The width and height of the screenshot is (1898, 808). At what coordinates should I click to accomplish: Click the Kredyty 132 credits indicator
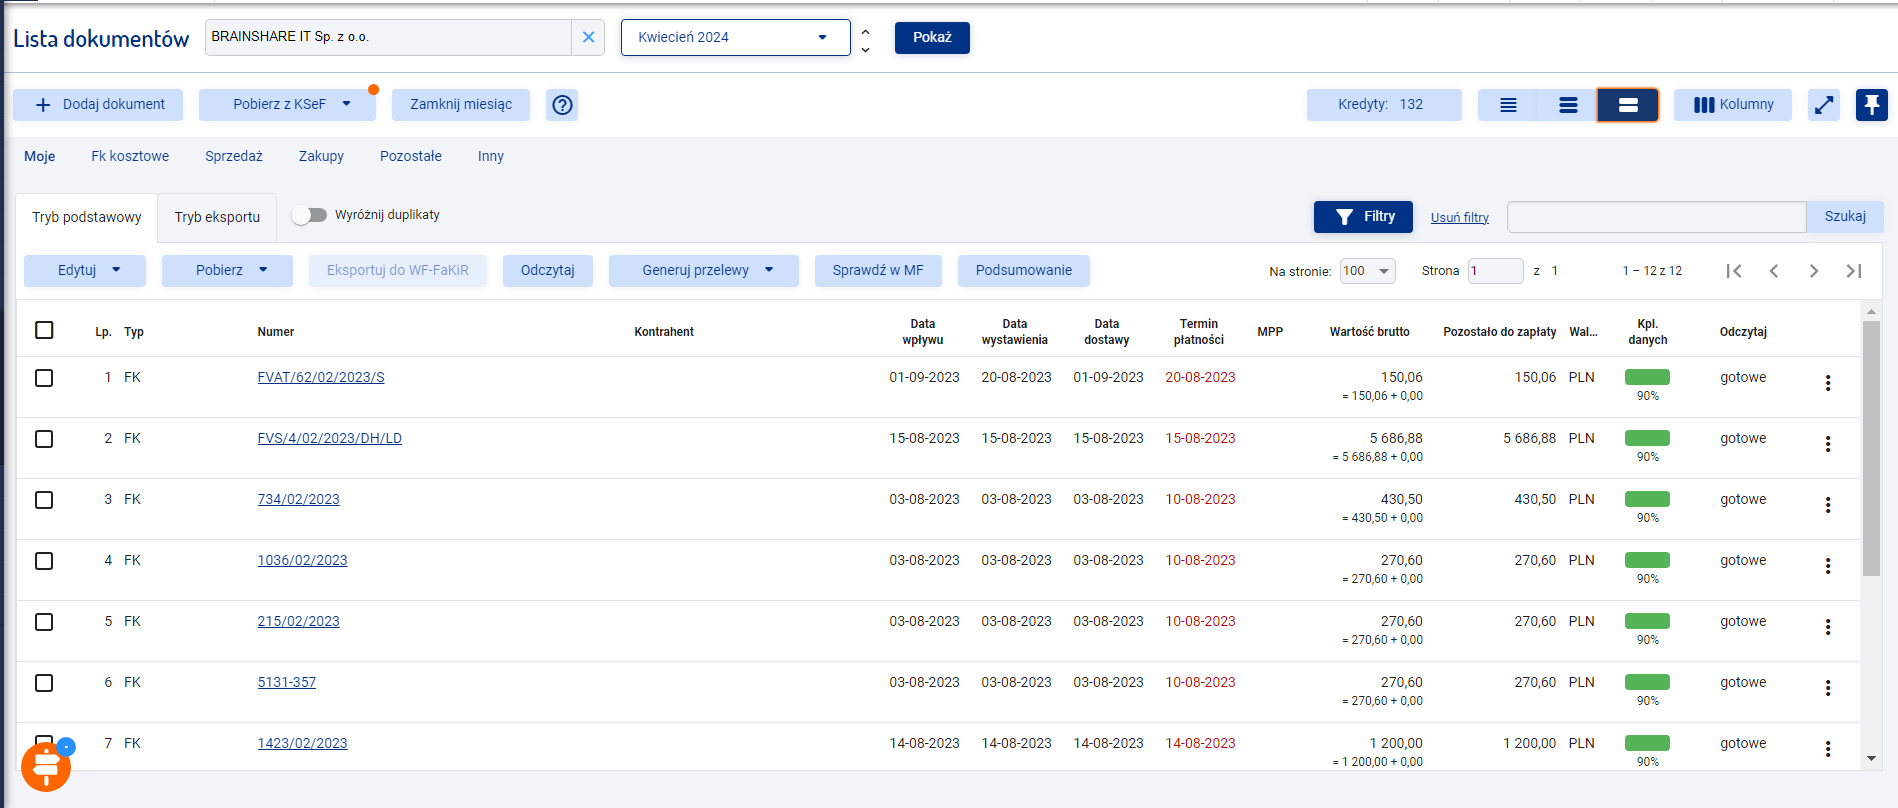(x=1384, y=105)
